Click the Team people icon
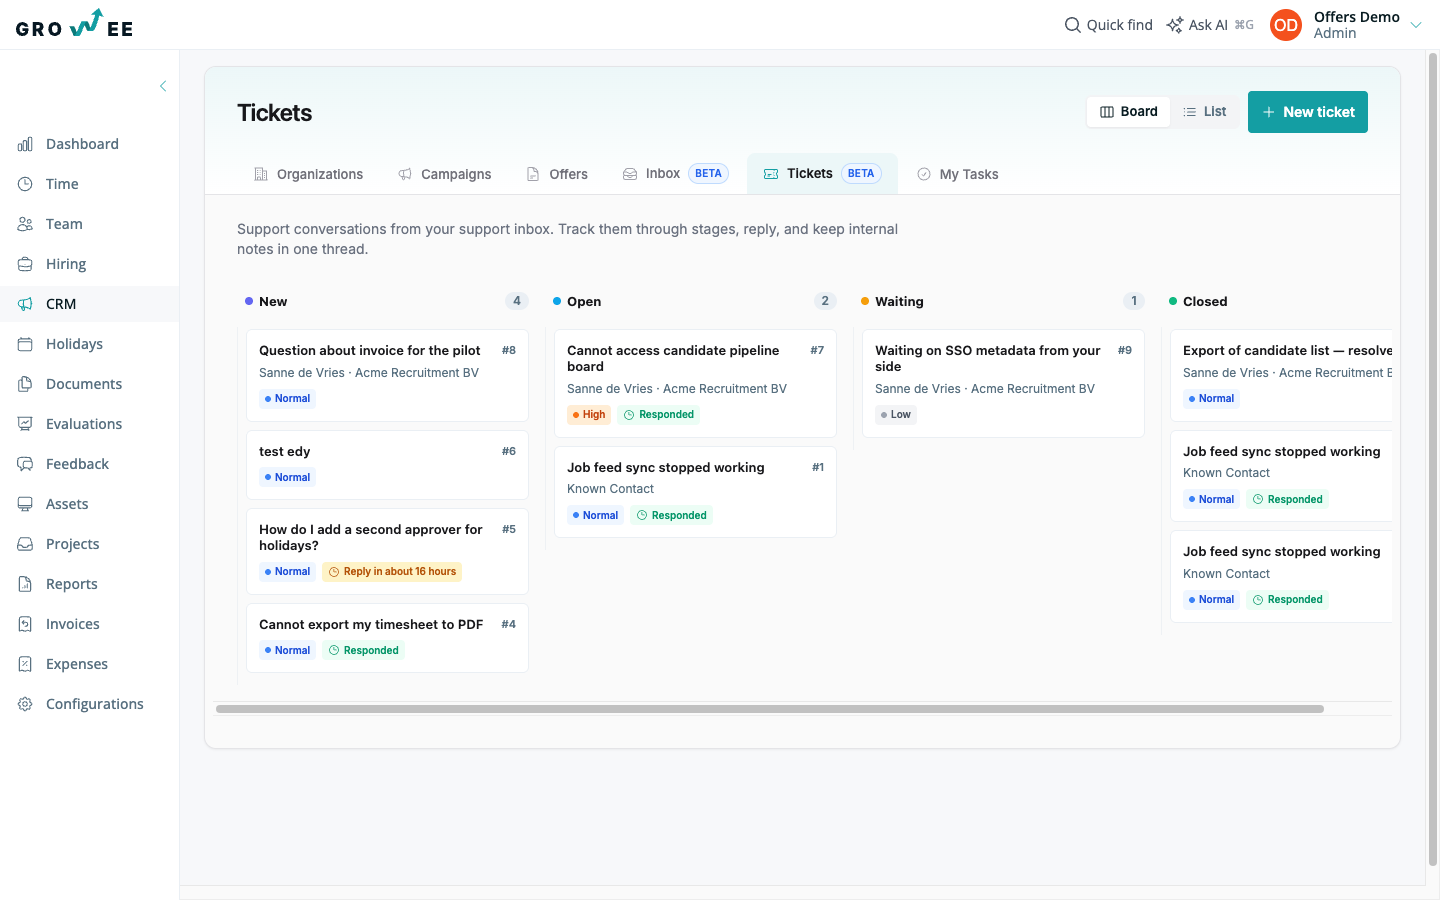The image size is (1440, 900). click(25, 224)
